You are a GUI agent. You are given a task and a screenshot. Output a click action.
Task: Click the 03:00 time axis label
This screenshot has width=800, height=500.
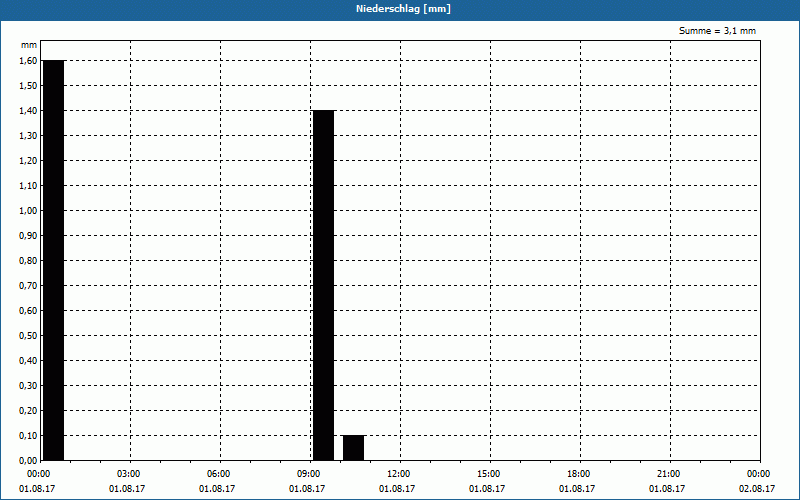pos(129,474)
